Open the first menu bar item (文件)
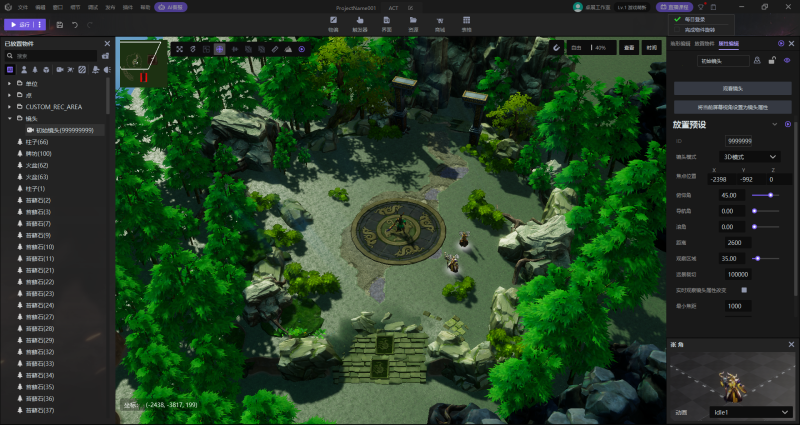The height and width of the screenshot is (425, 800). [23, 8]
